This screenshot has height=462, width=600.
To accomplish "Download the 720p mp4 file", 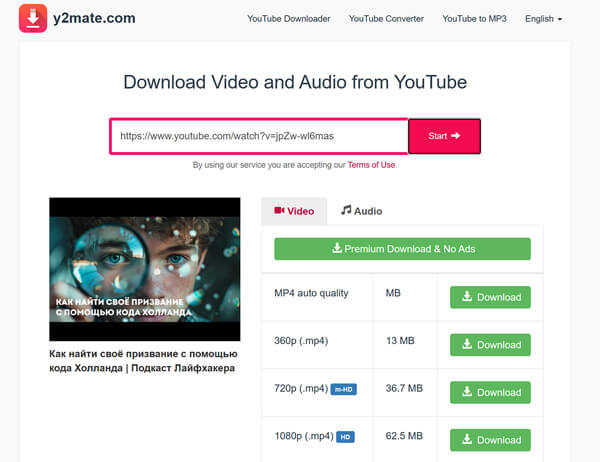I will coord(490,392).
